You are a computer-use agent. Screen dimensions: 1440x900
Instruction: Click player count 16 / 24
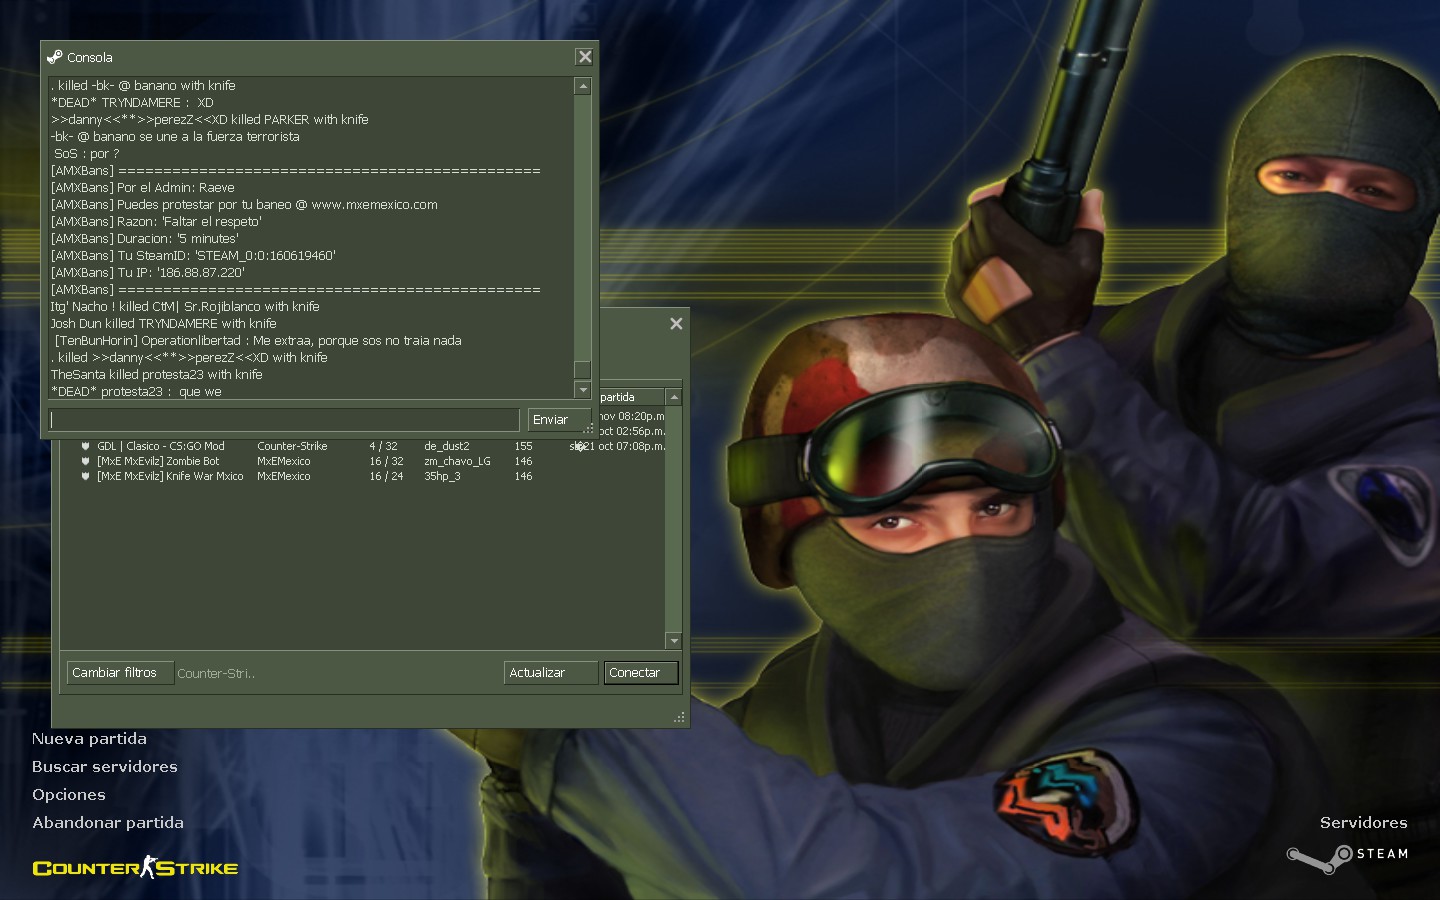[x=386, y=476]
